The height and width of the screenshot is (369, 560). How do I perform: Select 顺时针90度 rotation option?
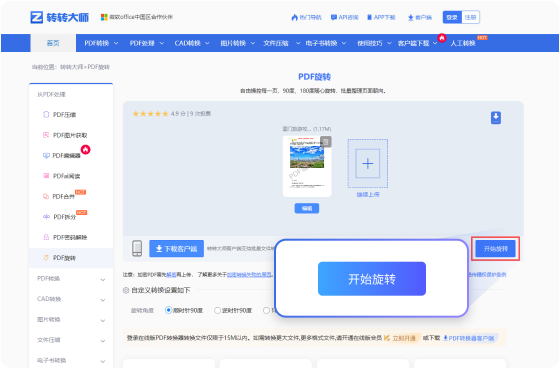point(184,310)
